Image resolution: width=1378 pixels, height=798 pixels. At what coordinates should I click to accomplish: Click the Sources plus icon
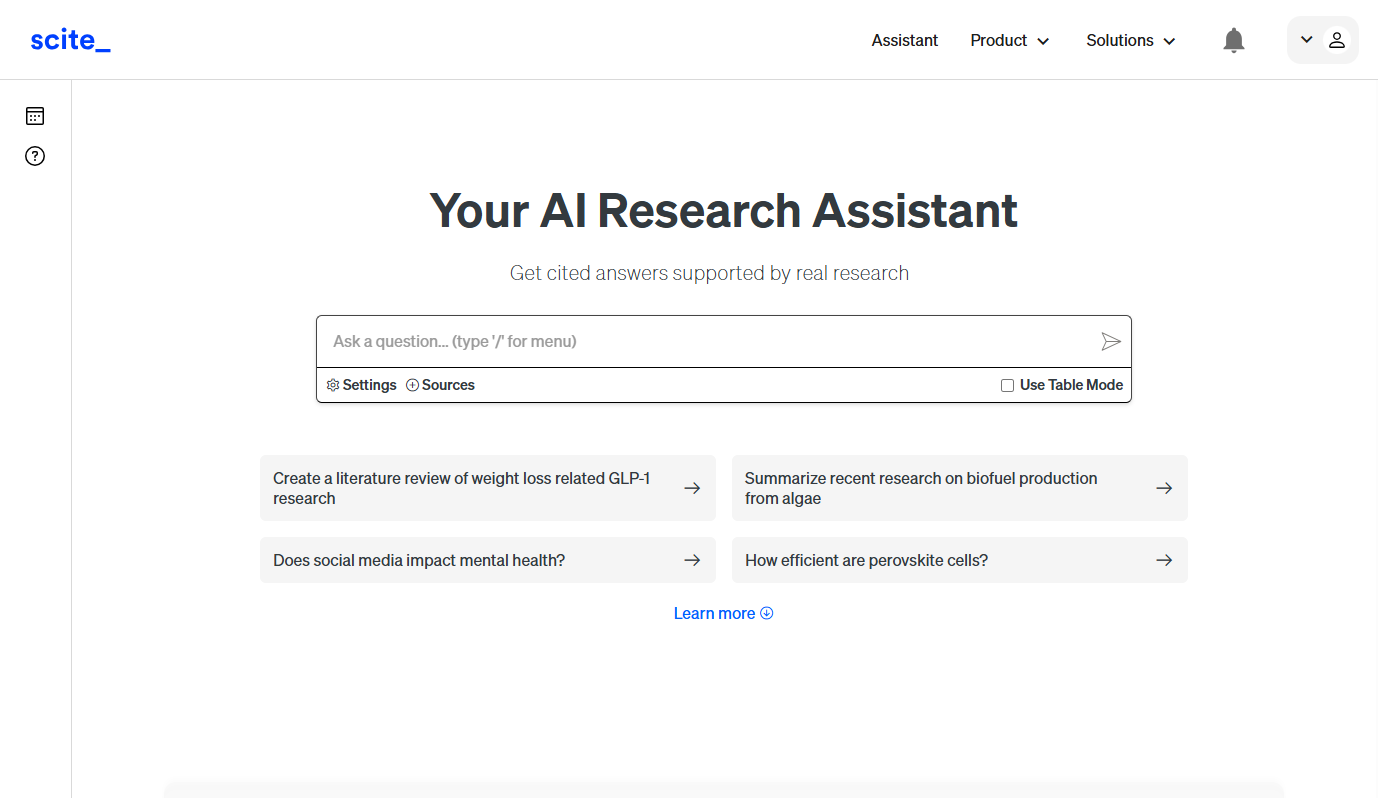click(x=412, y=385)
